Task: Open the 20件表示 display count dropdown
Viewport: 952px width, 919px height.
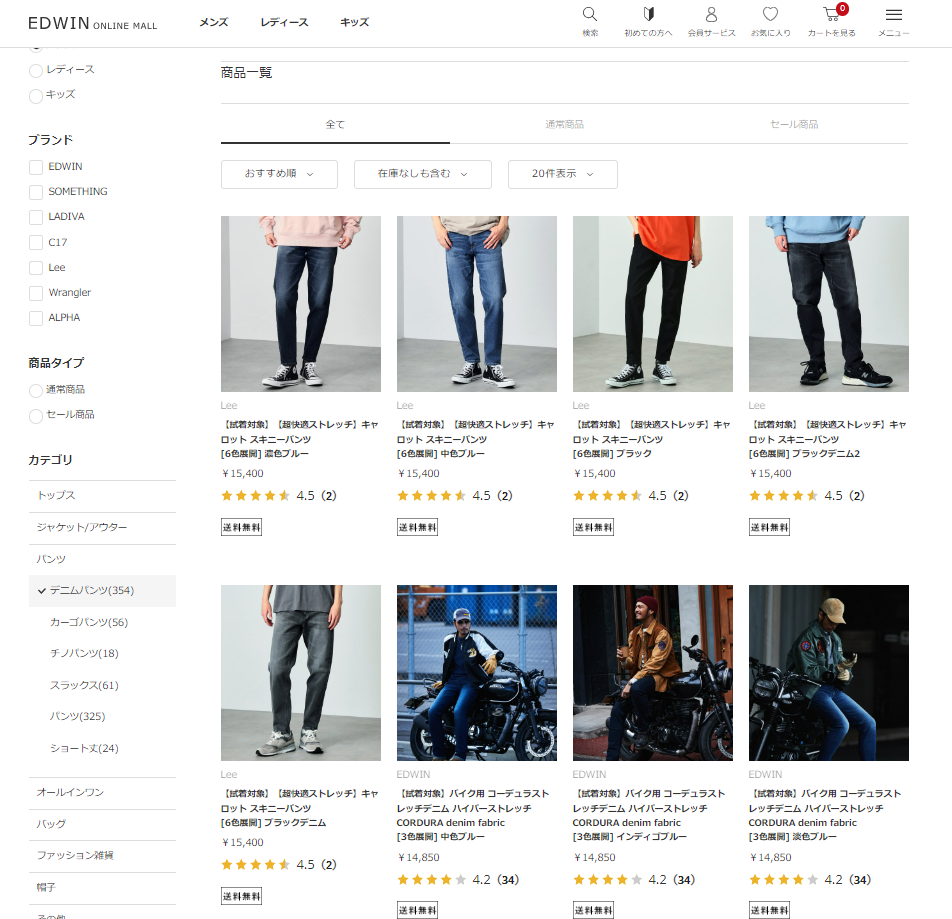Action: 562,174
